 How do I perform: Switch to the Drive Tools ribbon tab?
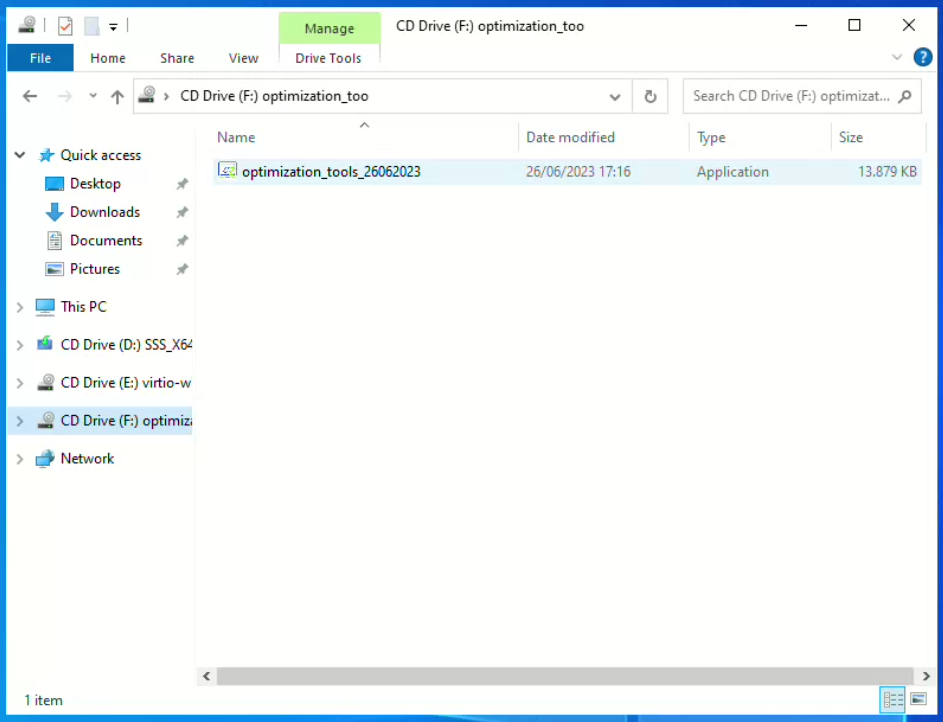click(328, 58)
